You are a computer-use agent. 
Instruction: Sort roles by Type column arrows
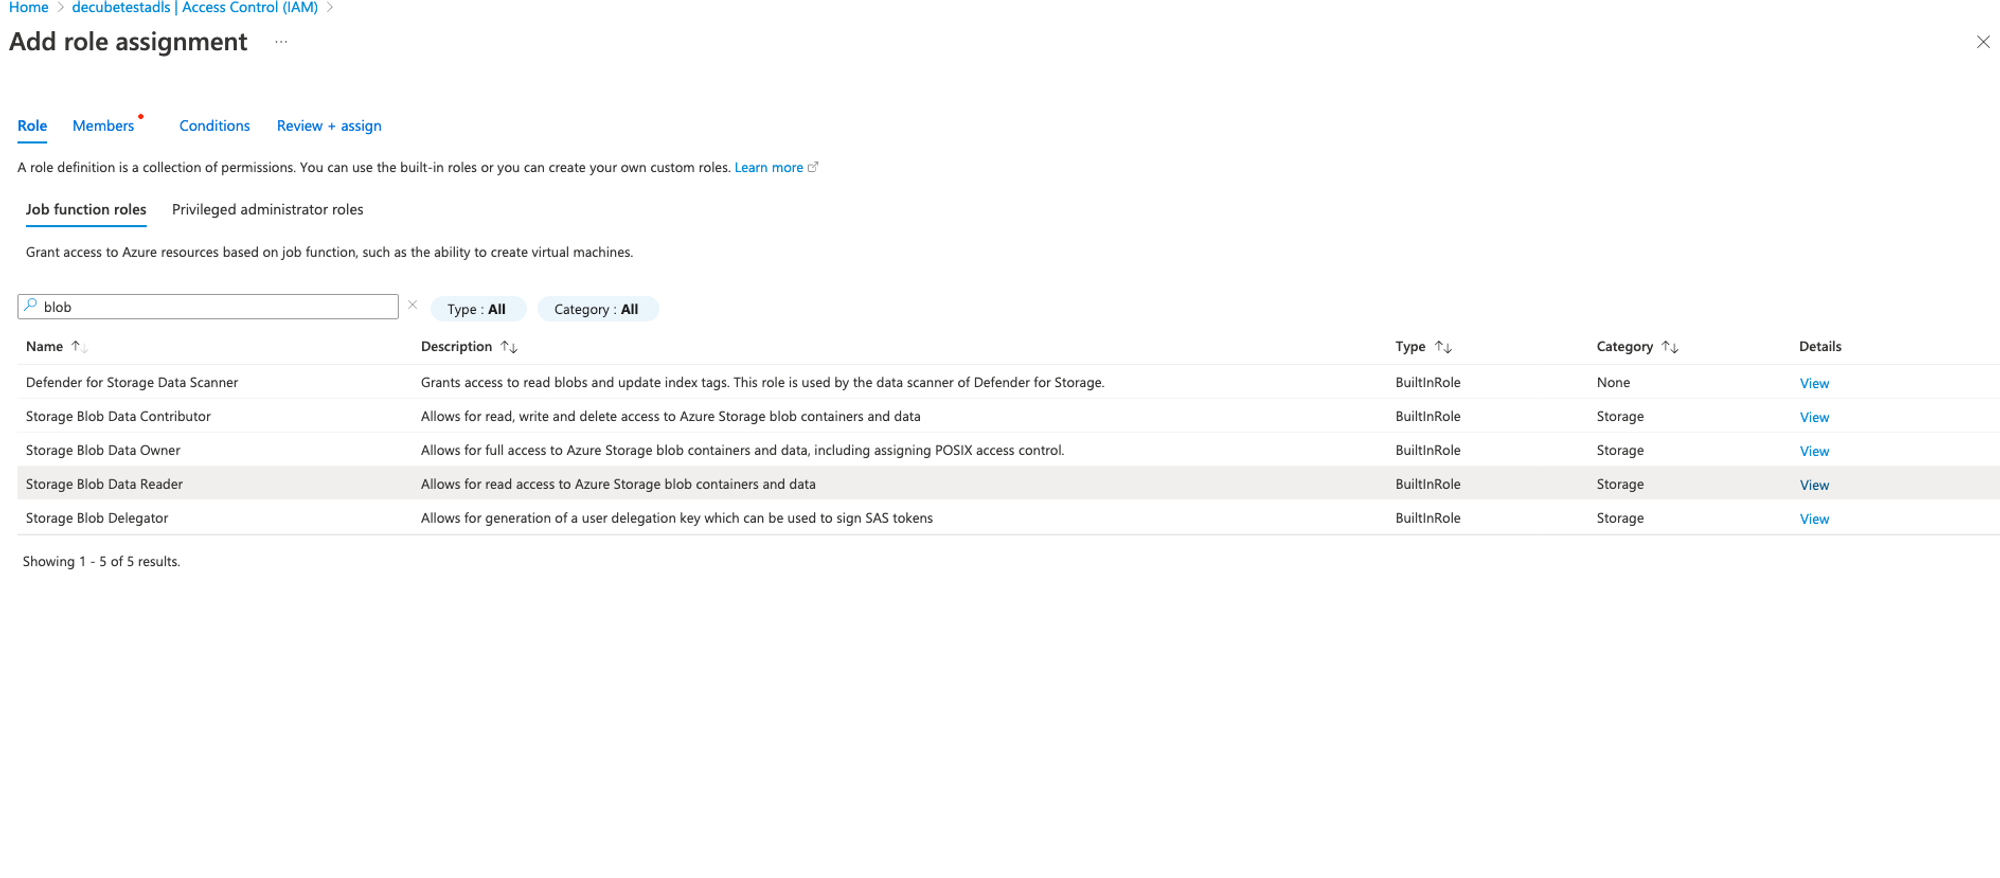click(x=1442, y=347)
